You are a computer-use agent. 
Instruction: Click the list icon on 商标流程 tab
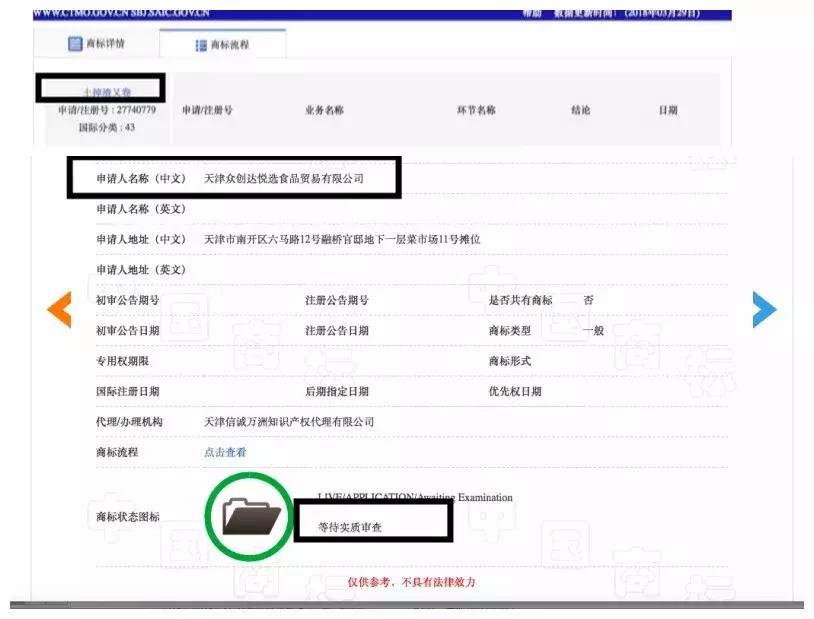click(x=200, y=44)
